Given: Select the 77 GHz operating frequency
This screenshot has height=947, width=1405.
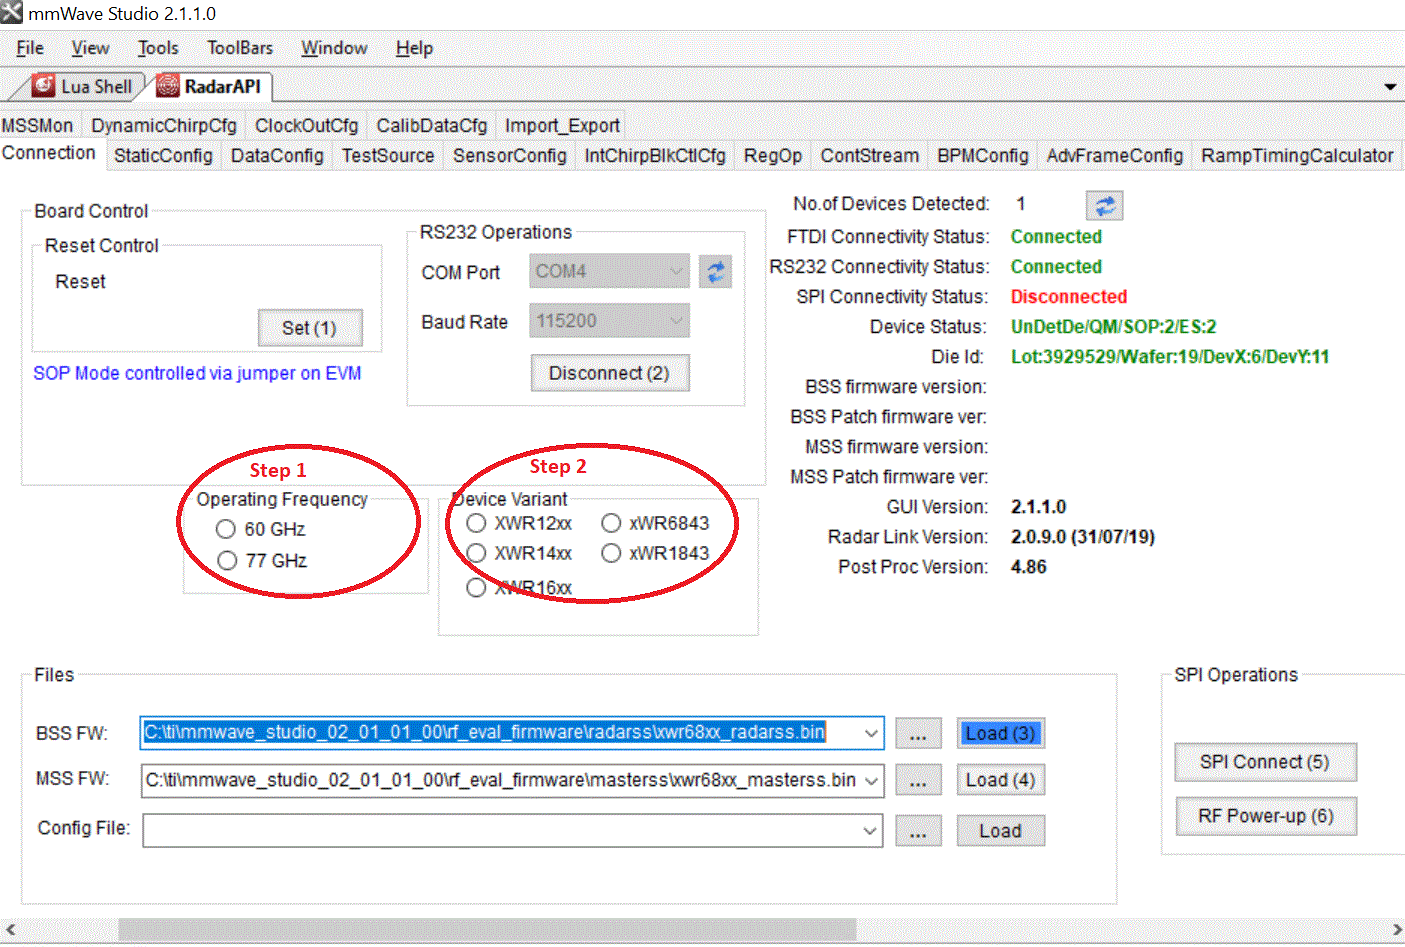Looking at the screenshot, I should tap(227, 560).
